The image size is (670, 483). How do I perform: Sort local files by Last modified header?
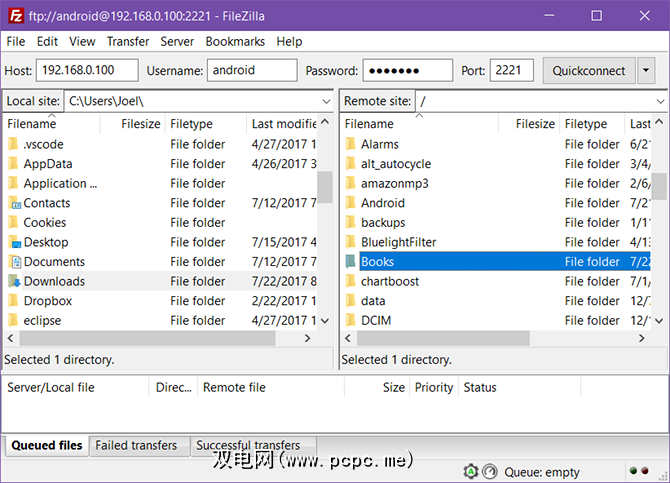coord(282,124)
